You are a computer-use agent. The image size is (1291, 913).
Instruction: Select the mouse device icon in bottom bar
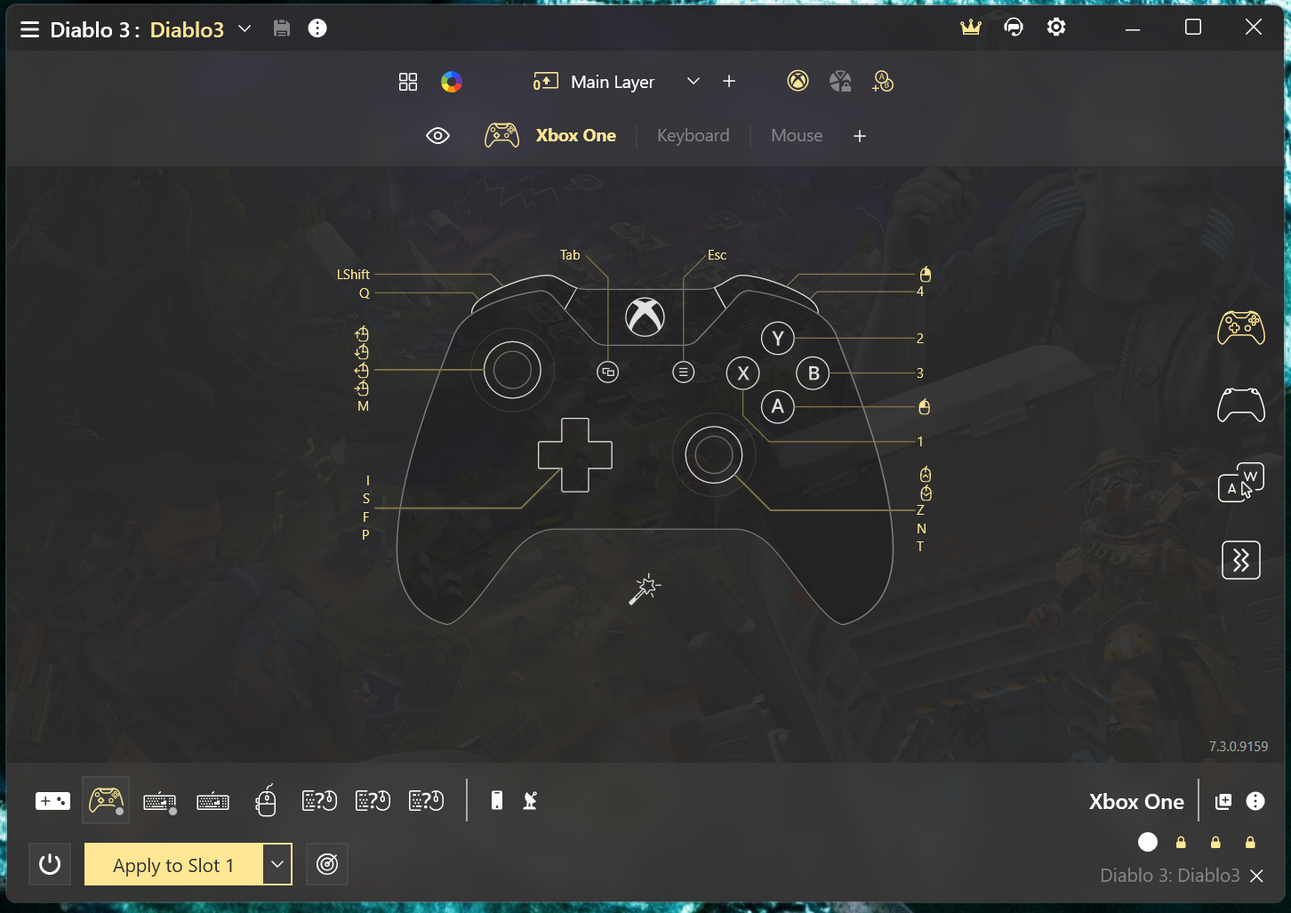tap(265, 800)
